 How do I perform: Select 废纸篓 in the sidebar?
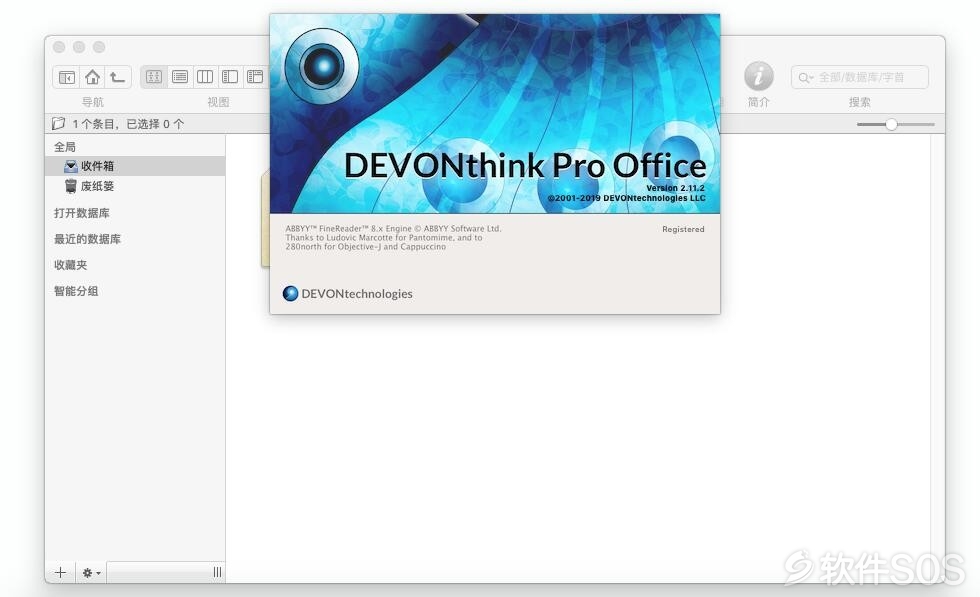pyautogui.click(x=135, y=186)
